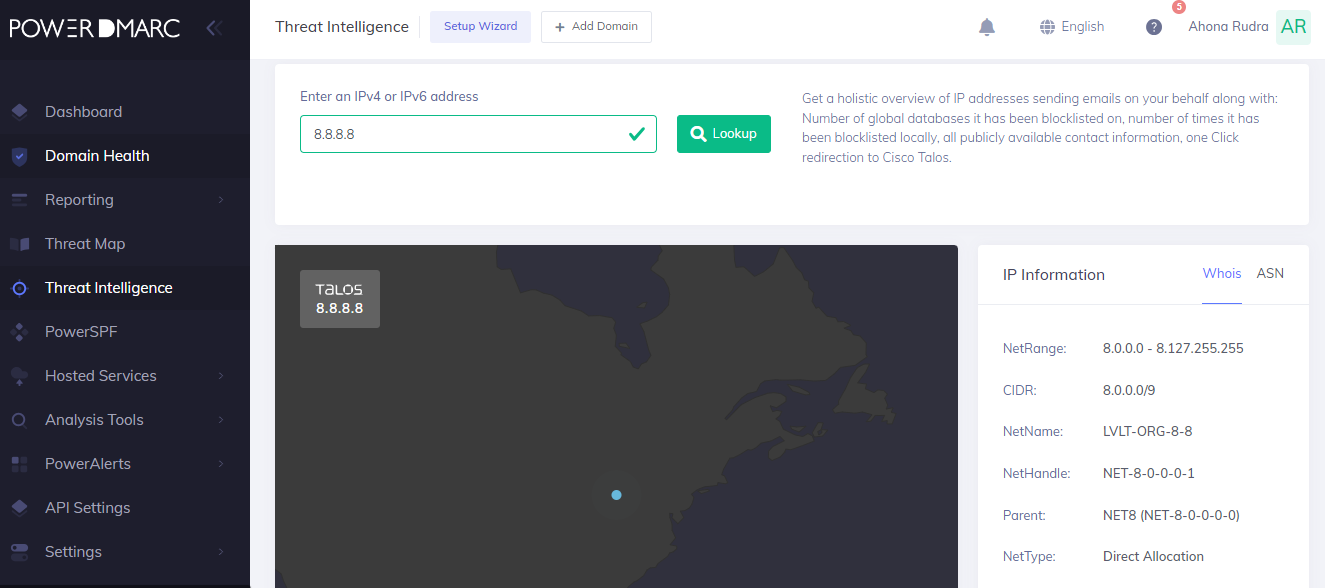Expand the Hosted Services chevron
Viewport: 1325px width, 588px height.
pos(221,376)
